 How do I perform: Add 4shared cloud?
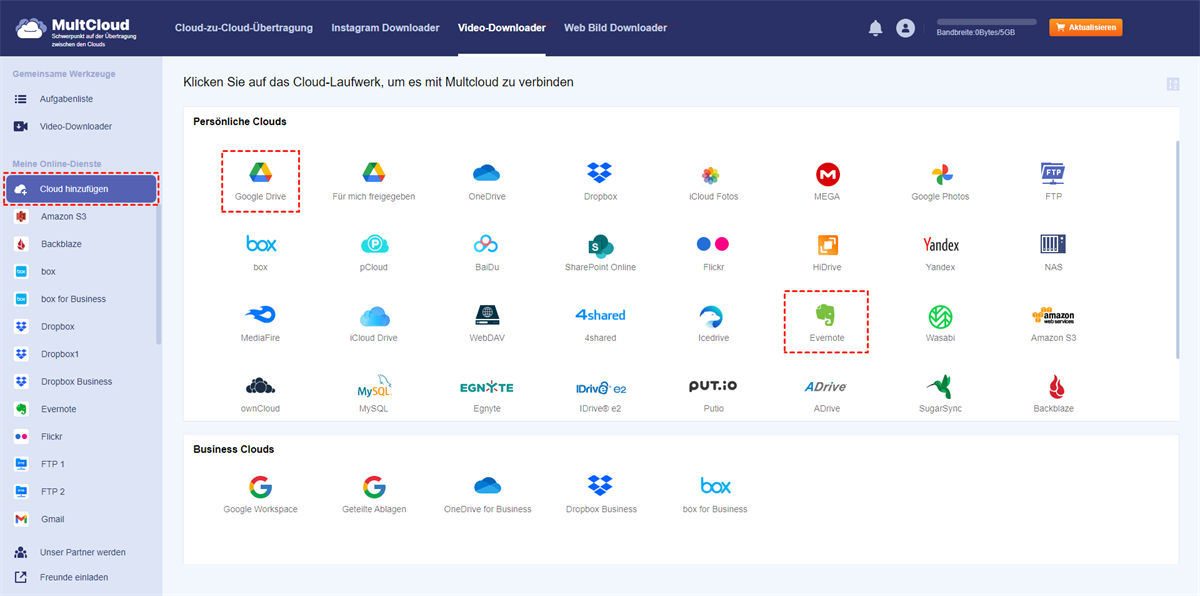[x=600, y=315]
